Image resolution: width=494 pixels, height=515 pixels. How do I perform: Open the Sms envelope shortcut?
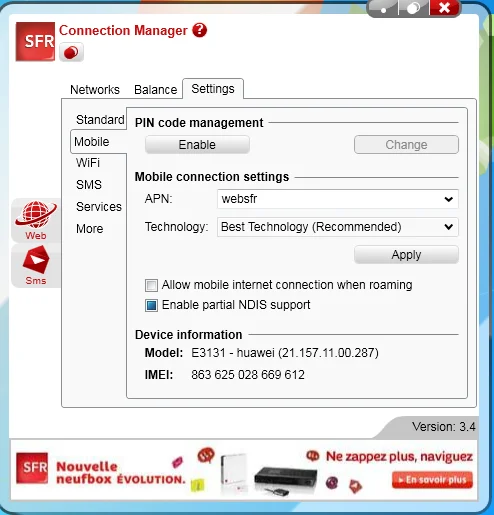[x=36, y=266]
